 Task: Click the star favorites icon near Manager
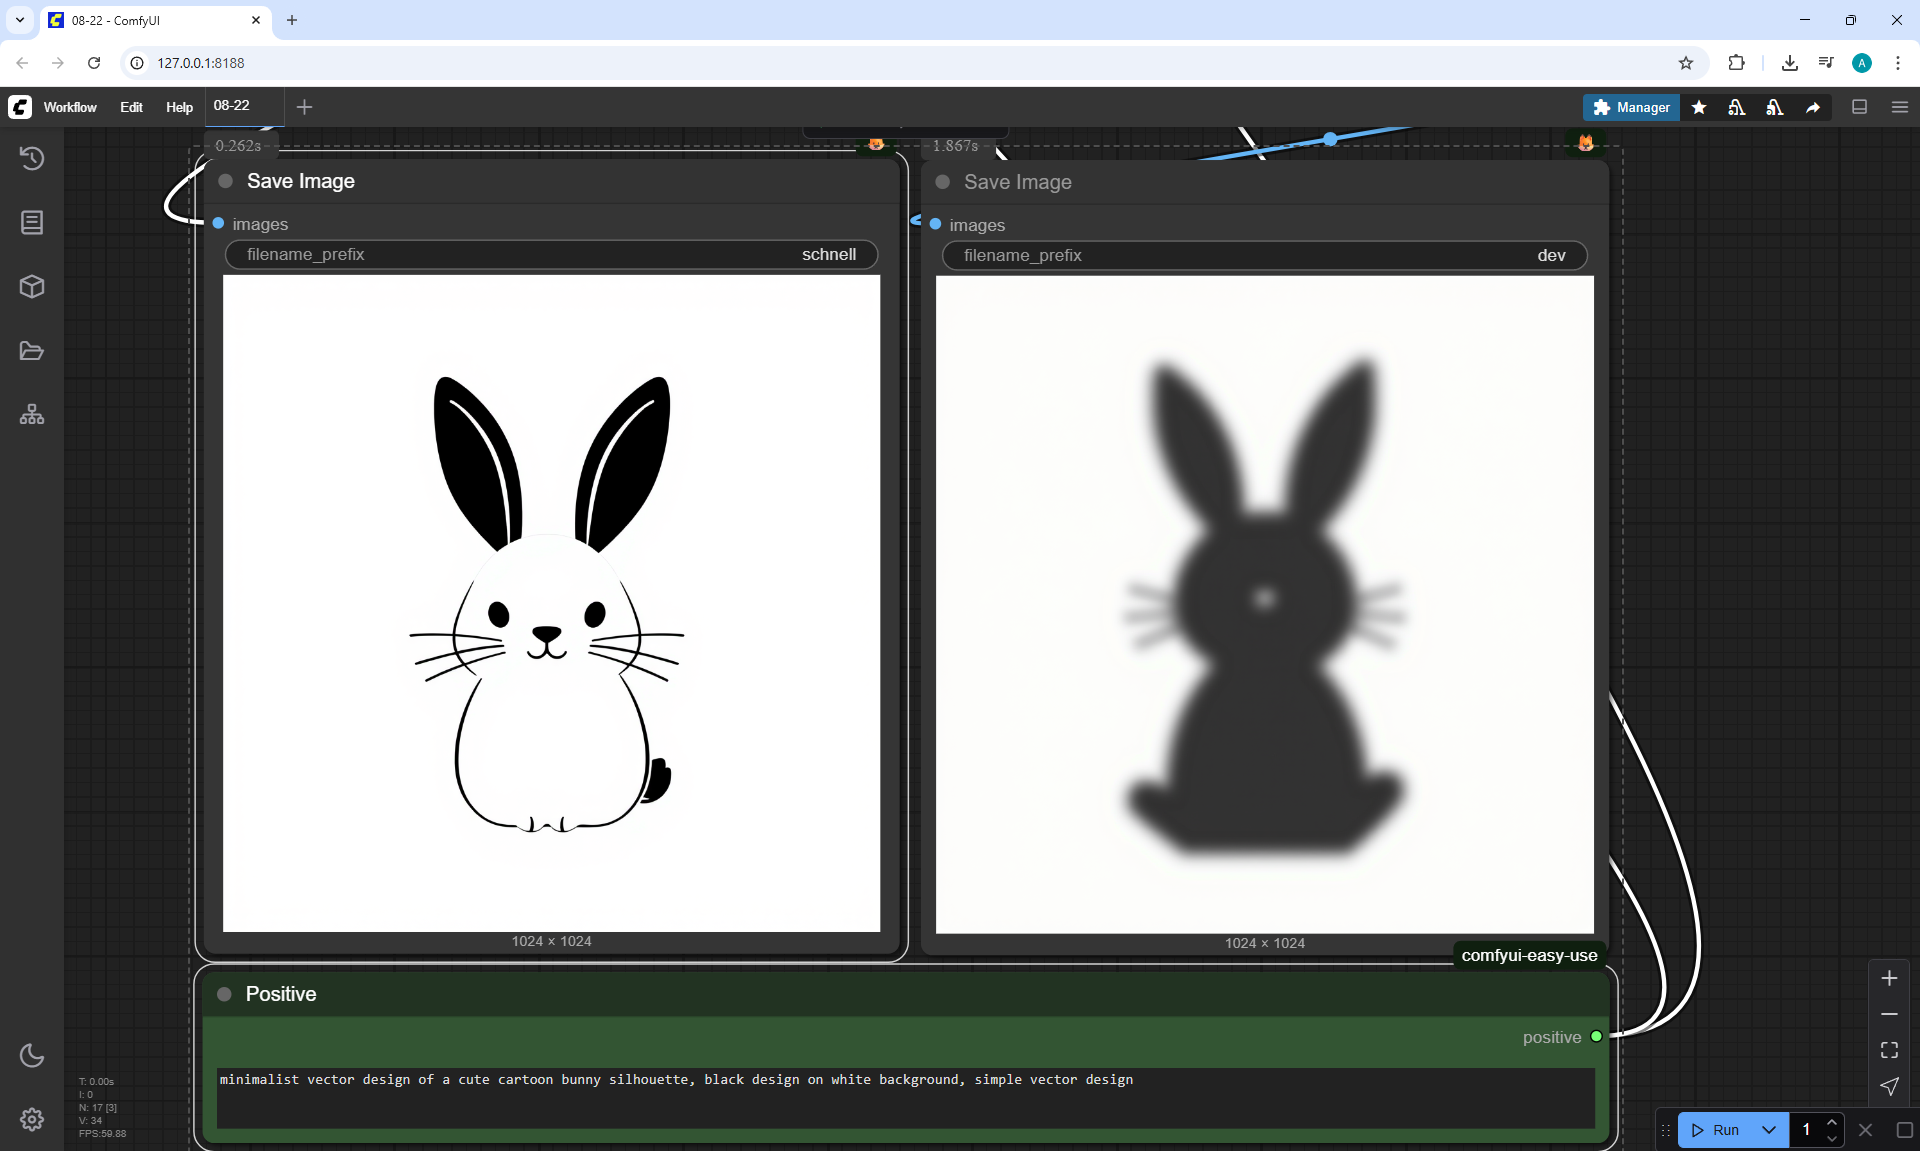tap(1699, 107)
